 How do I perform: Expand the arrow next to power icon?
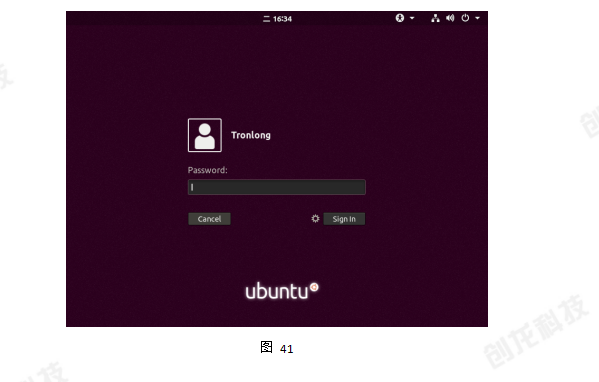pyautogui.click(x=477, y=18)
